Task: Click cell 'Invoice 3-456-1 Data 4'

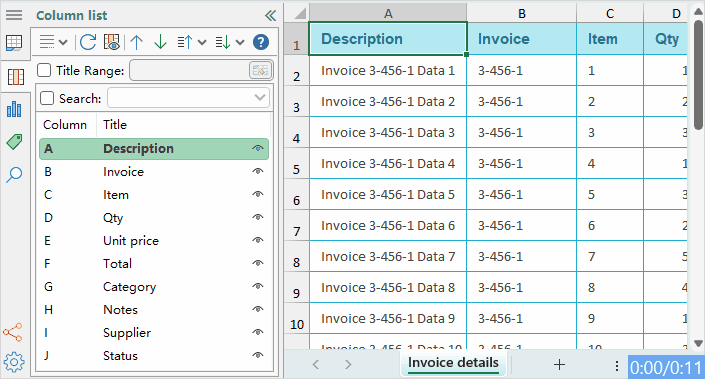Action: click(x=388, y=163)
